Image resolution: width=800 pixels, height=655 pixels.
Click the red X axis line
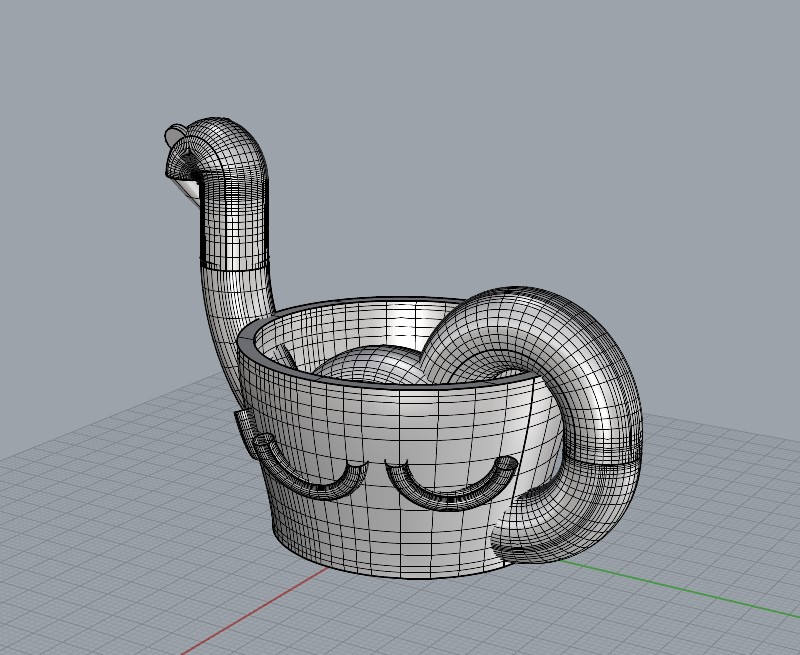pos(255,611)
